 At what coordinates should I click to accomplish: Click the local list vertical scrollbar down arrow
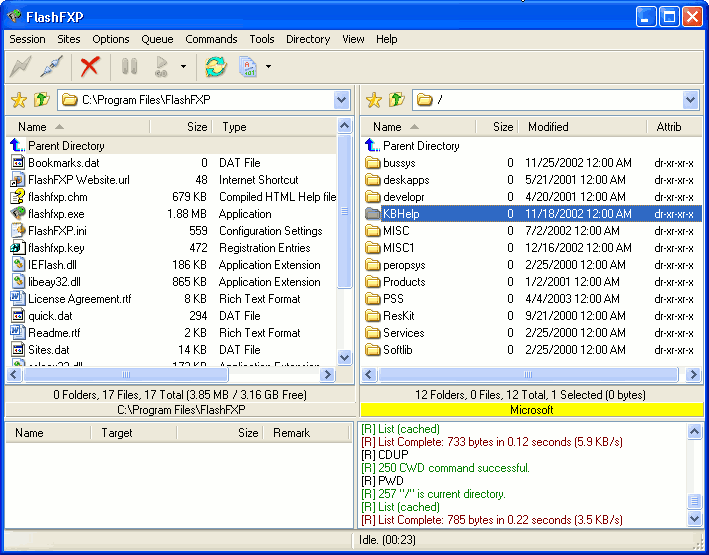click(x=345, y=357)
